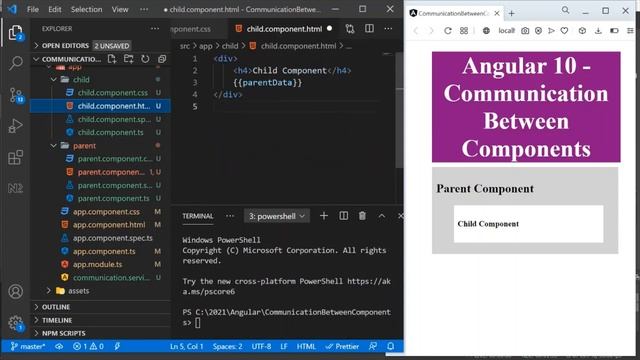Click the Prettier status bar item
The height and width of the screenshot is (360, 640).
tap(342, 347)
